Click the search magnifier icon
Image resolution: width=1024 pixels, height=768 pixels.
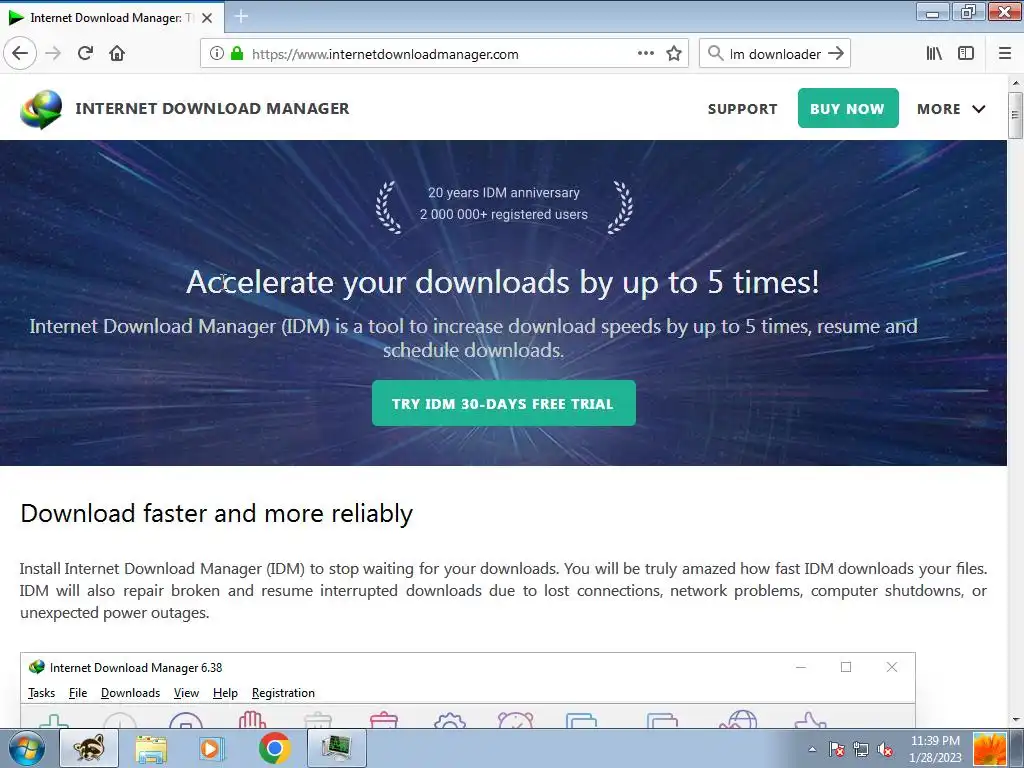pyautogui.click(x=715, y=53)
